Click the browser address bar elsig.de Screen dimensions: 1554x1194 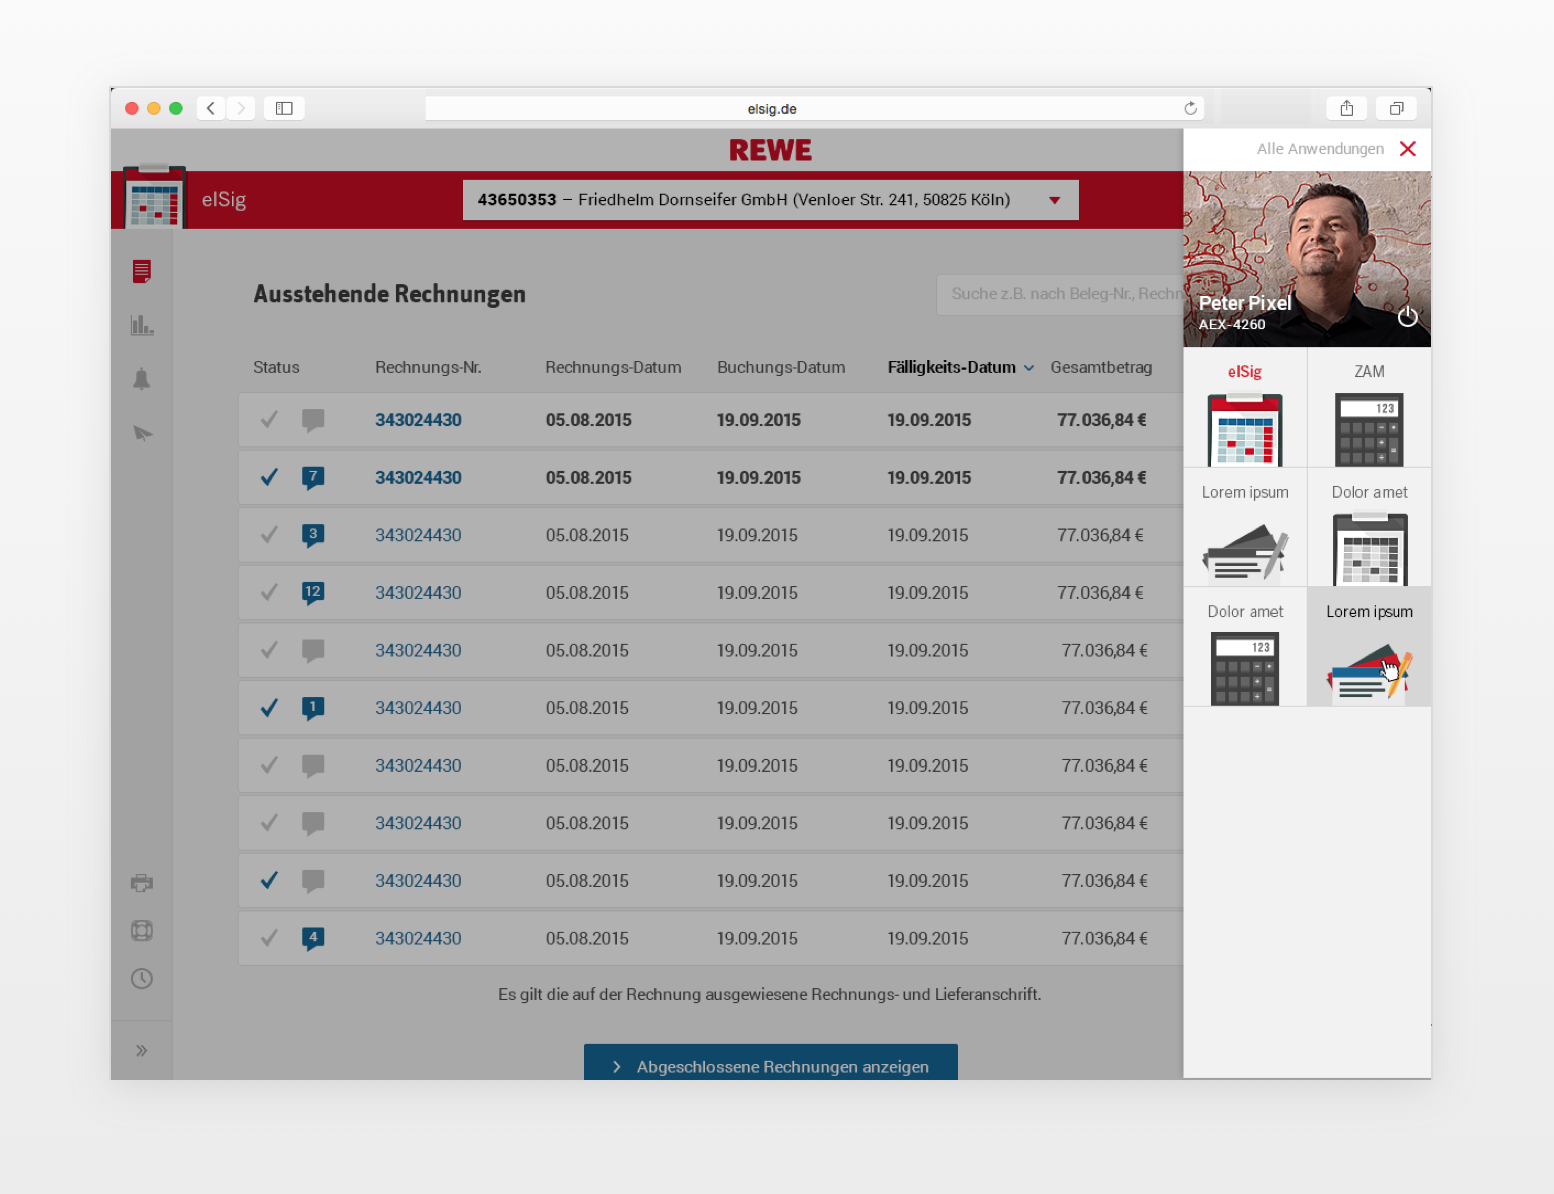point(814,108)
